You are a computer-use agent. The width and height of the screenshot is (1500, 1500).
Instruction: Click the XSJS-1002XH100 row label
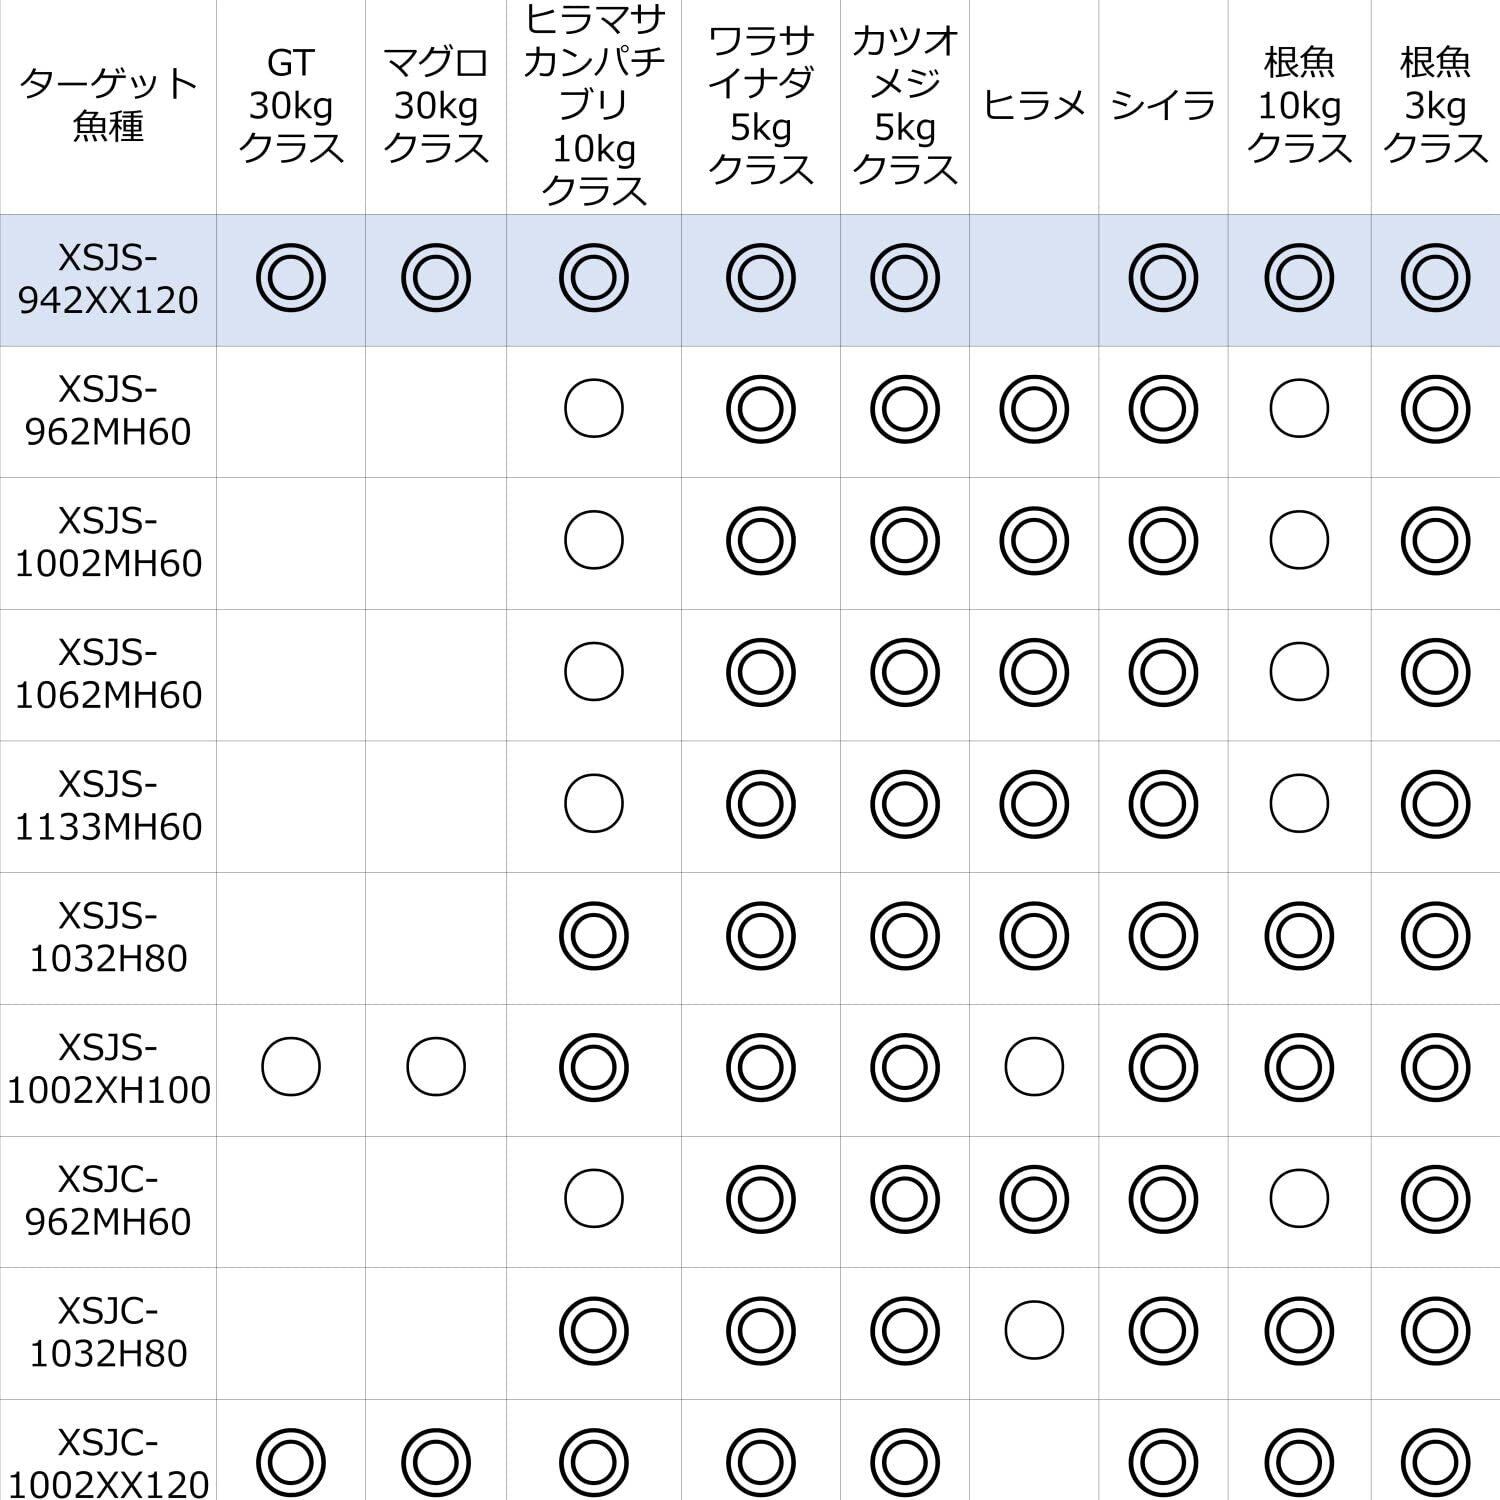[108, 1068]
